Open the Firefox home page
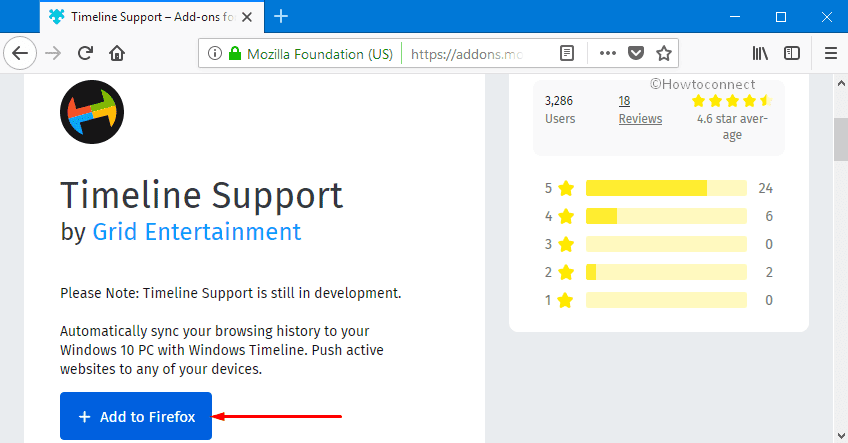Viewport: 848px width, 443px height. [117, 53]
